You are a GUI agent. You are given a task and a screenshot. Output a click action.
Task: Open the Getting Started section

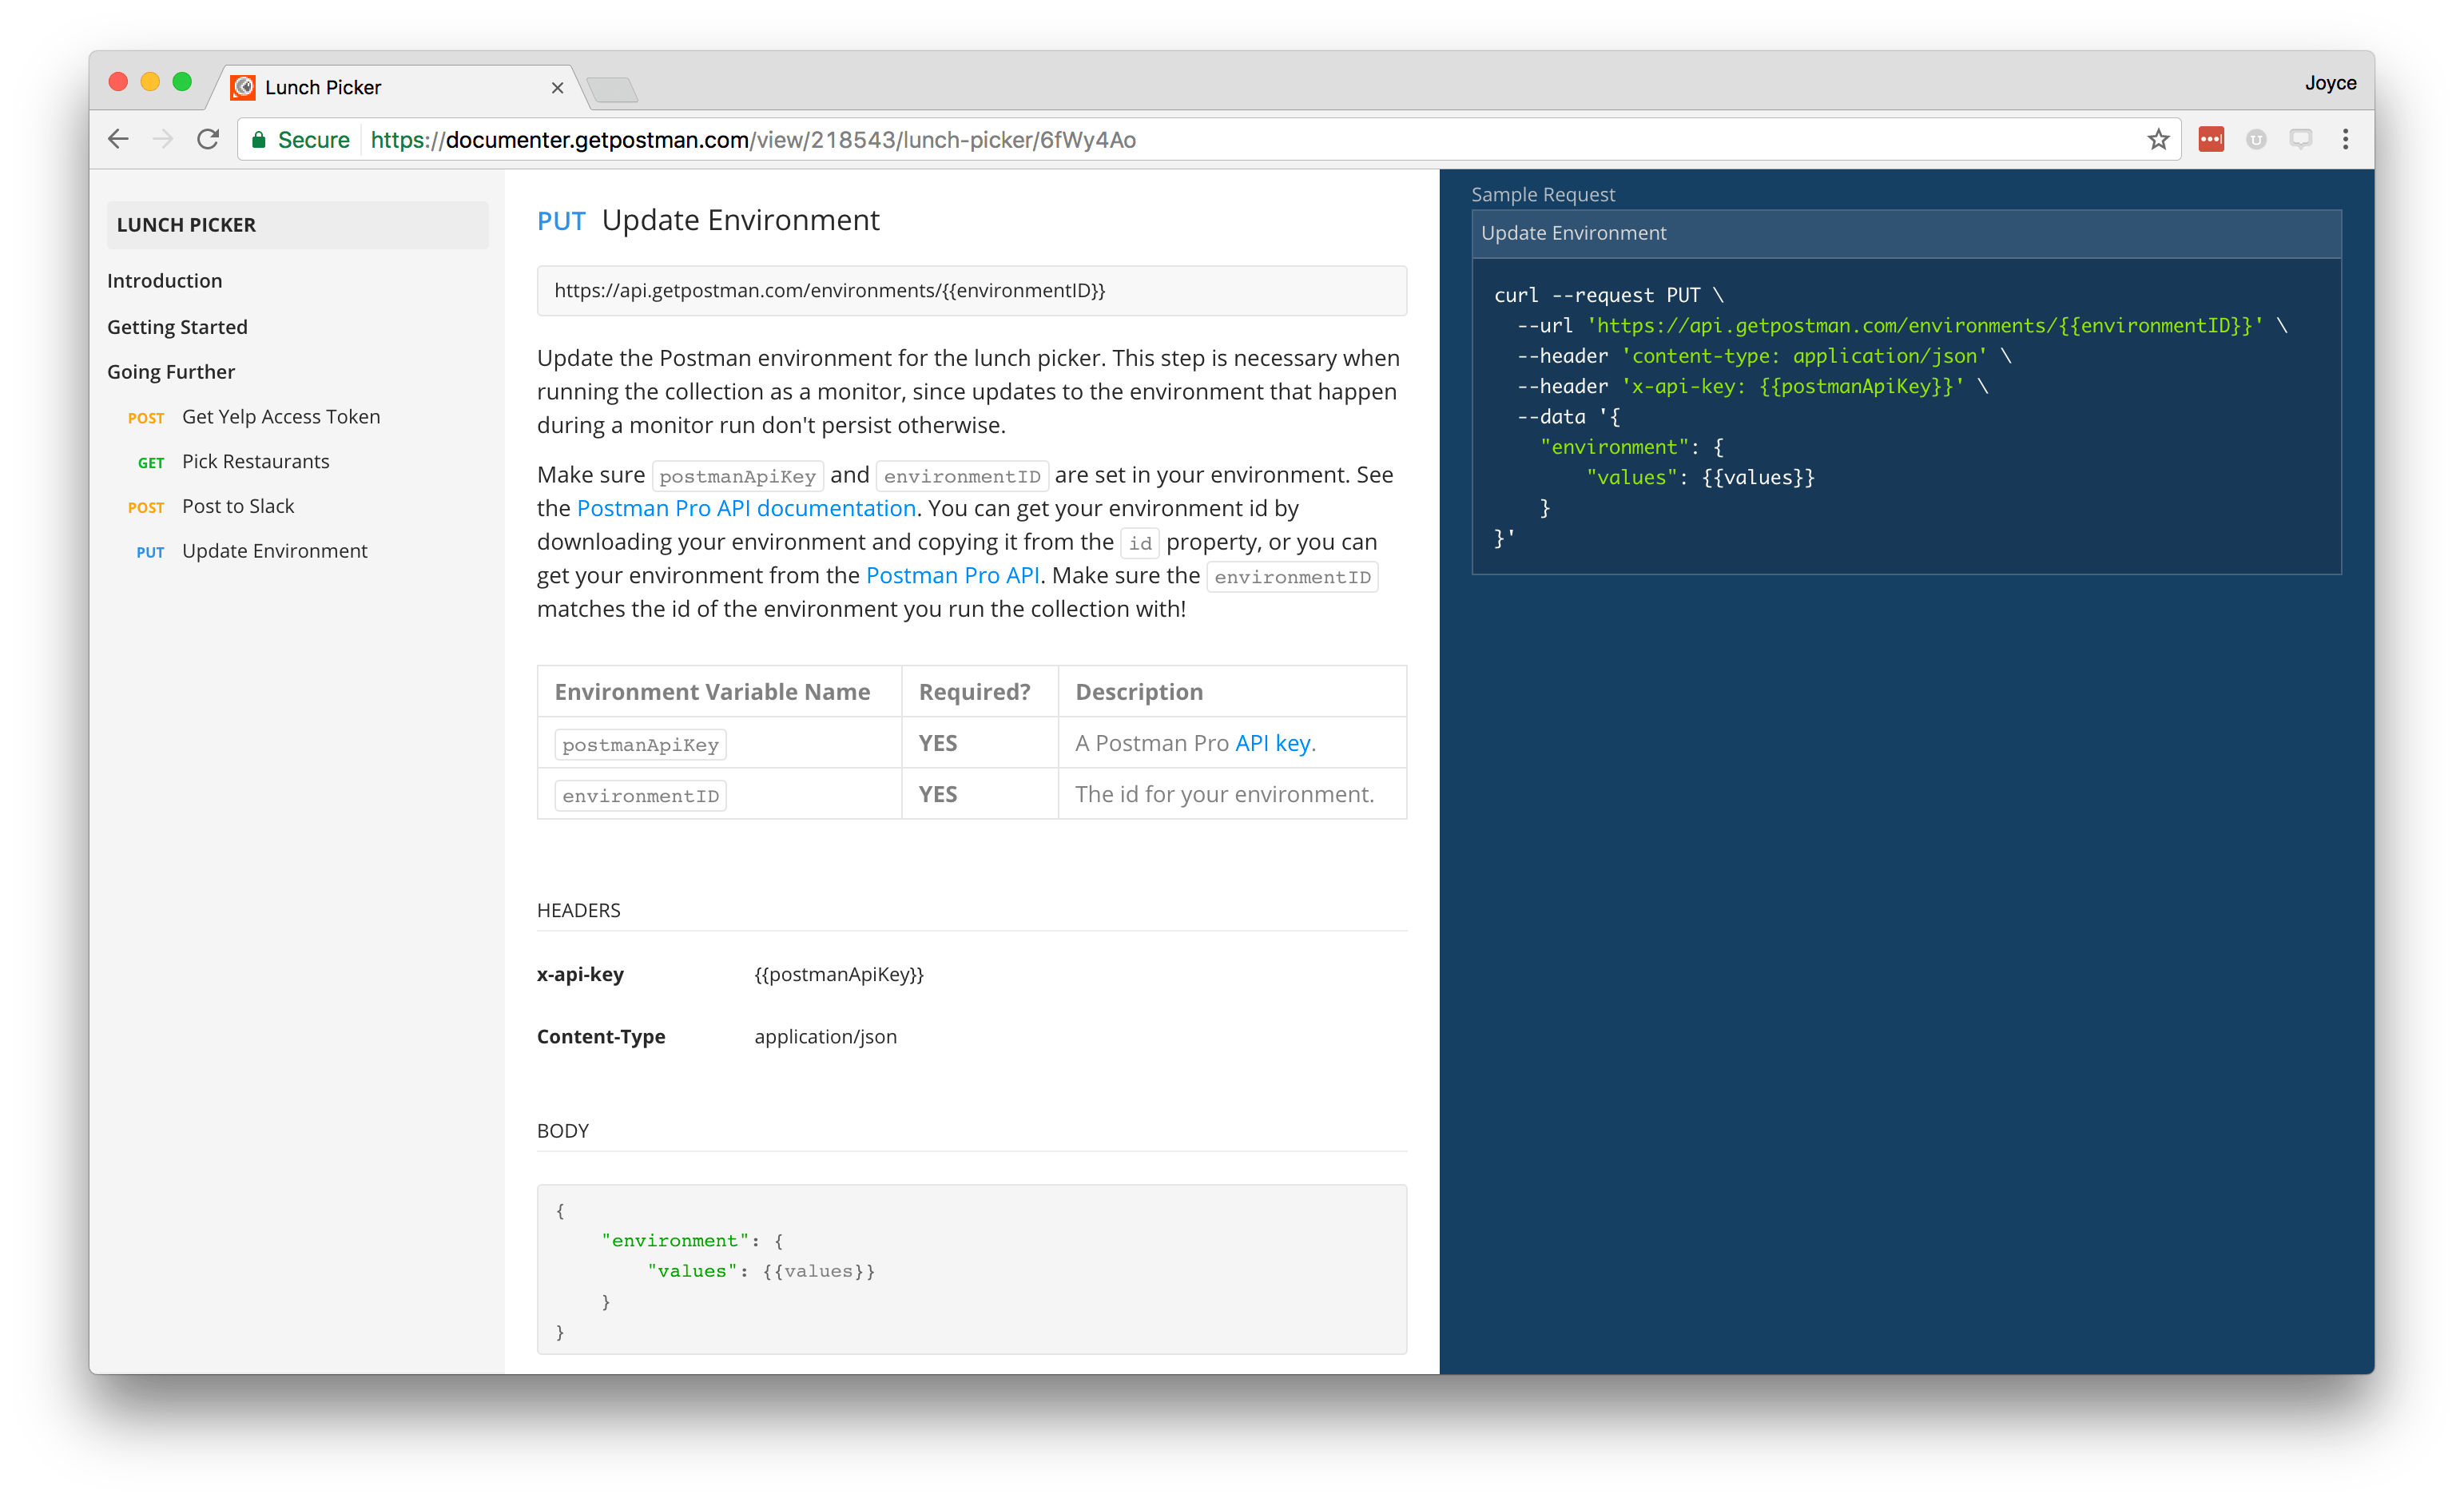[x=177, y=326]
